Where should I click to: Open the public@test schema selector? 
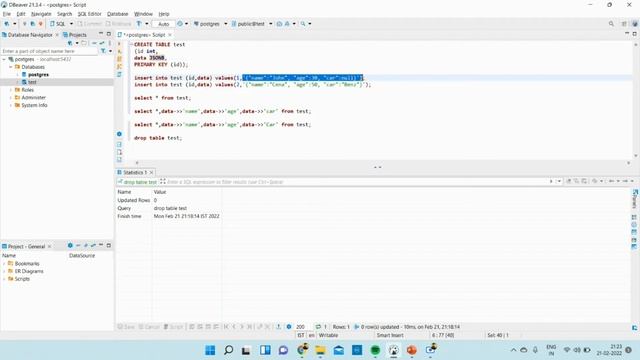coord(251,24)
